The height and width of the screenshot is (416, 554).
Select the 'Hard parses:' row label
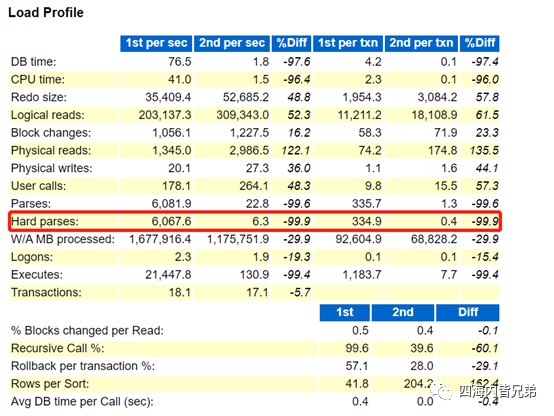point(45,222)
